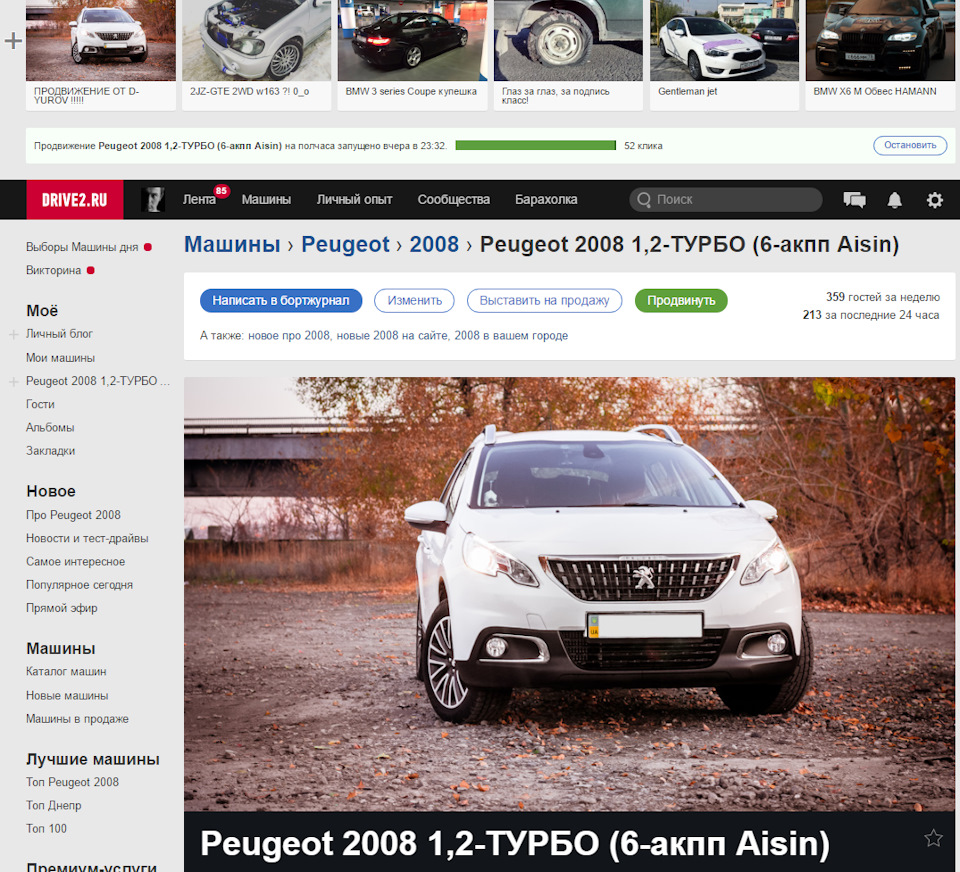The width and height of the screenshot is (960, 872).
Task: Click 2008 in the breadcrumb
Action: (434, 244)
